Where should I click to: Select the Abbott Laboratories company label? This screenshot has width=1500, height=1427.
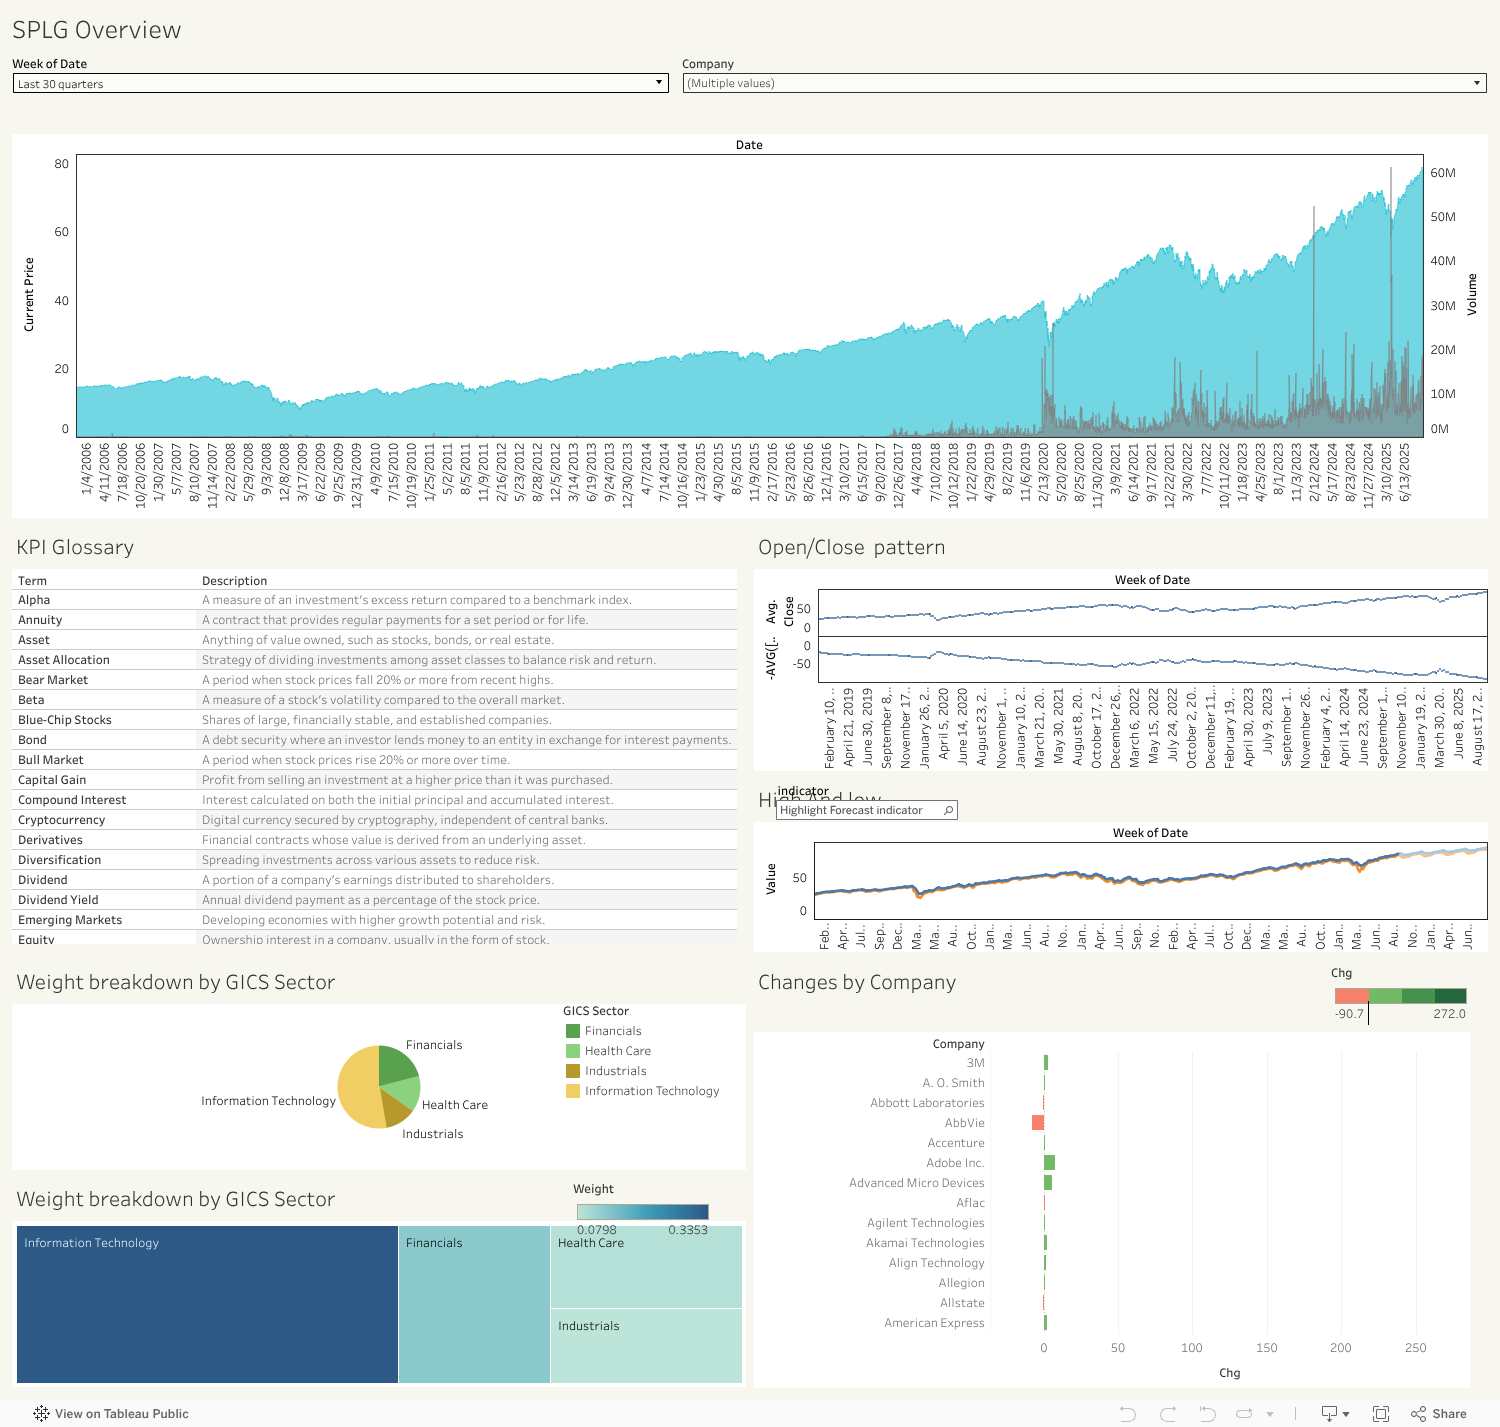(x=927, y=1103)
